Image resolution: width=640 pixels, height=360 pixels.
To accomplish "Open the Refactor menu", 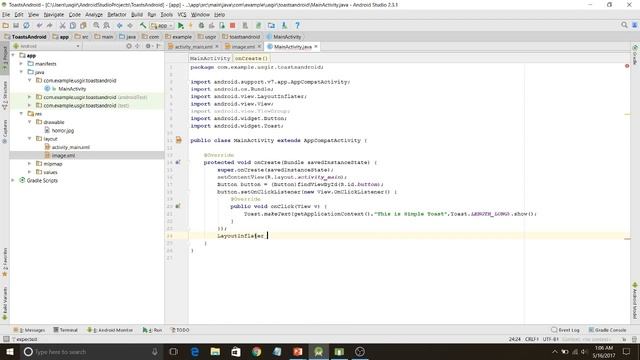I will pyautogui.click(x=117, y=15).
